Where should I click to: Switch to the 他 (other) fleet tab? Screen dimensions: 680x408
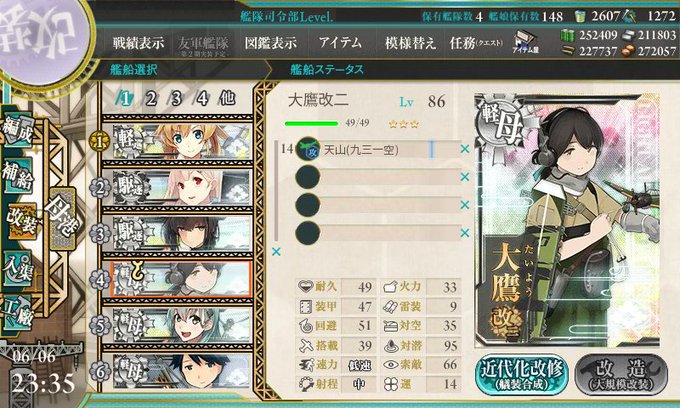(x=227, y=98)
